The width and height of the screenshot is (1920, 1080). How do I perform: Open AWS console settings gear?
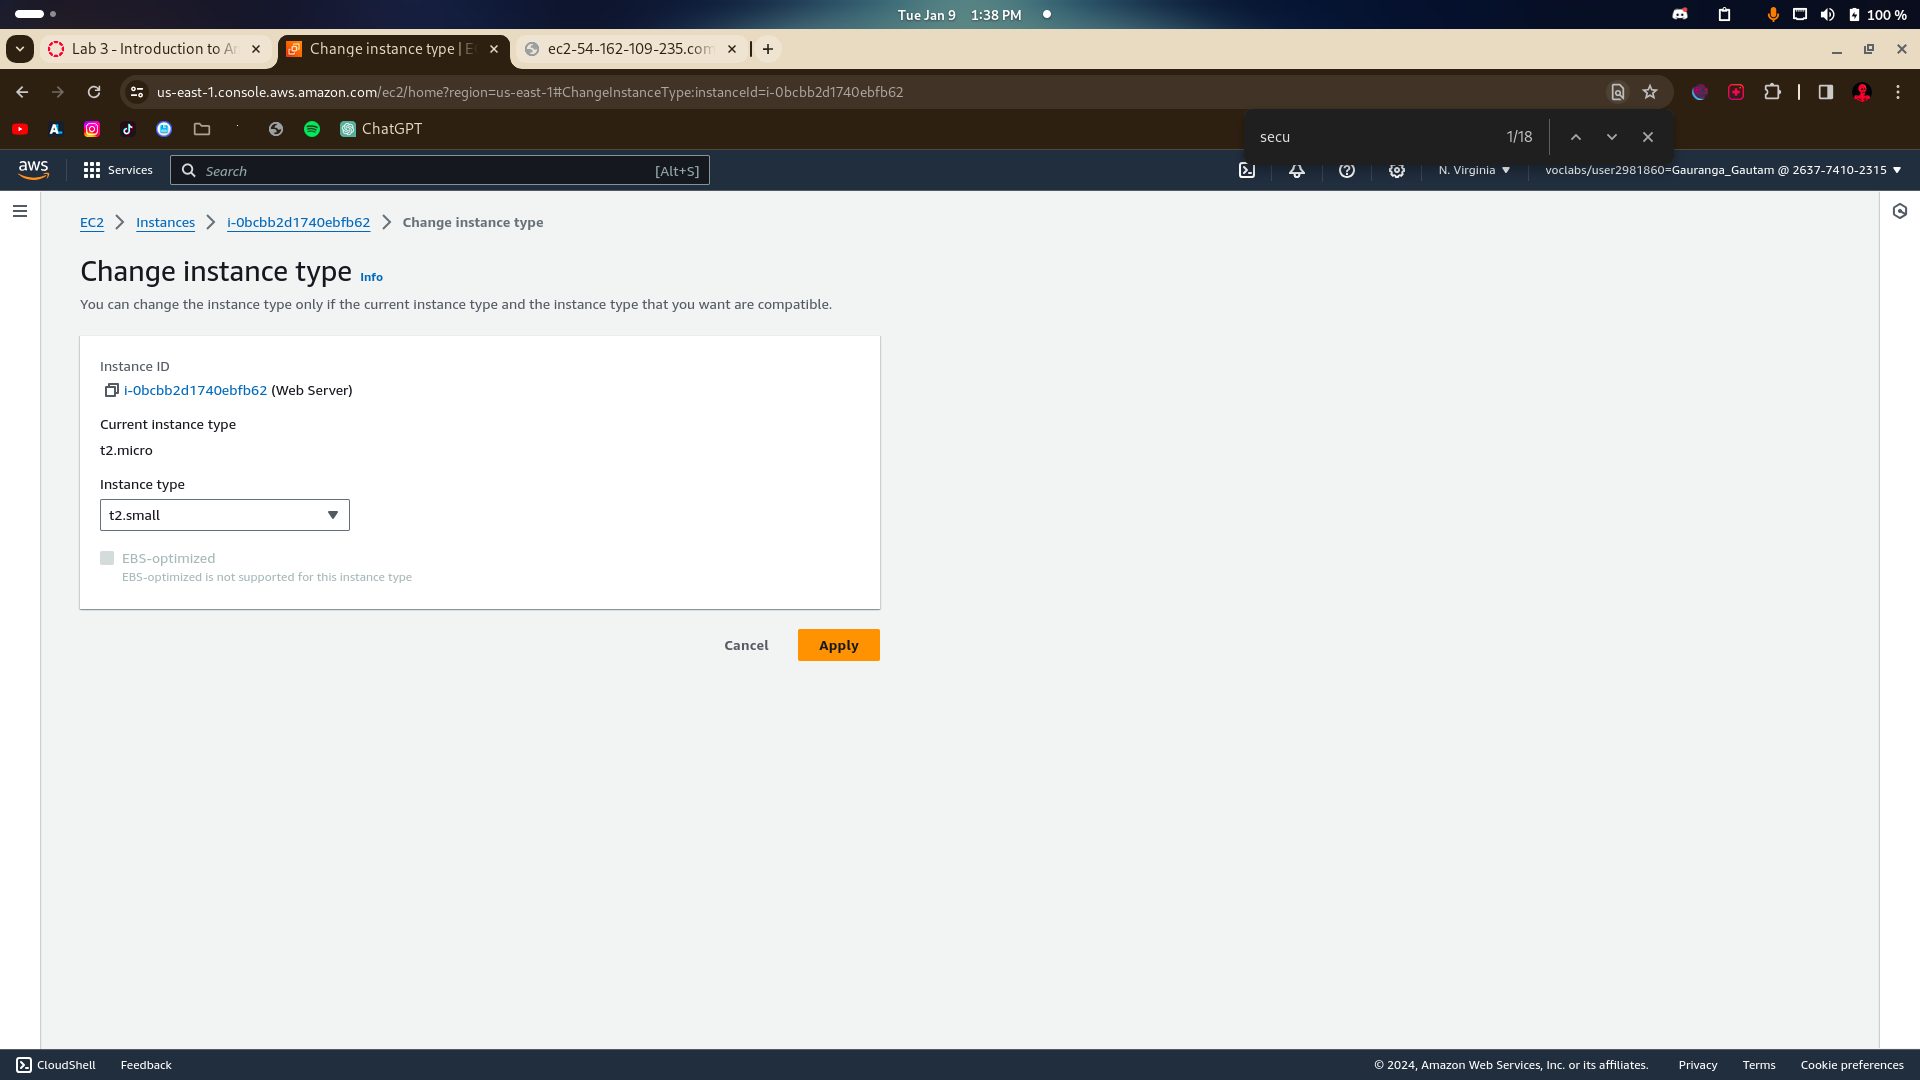(1397, 171)
